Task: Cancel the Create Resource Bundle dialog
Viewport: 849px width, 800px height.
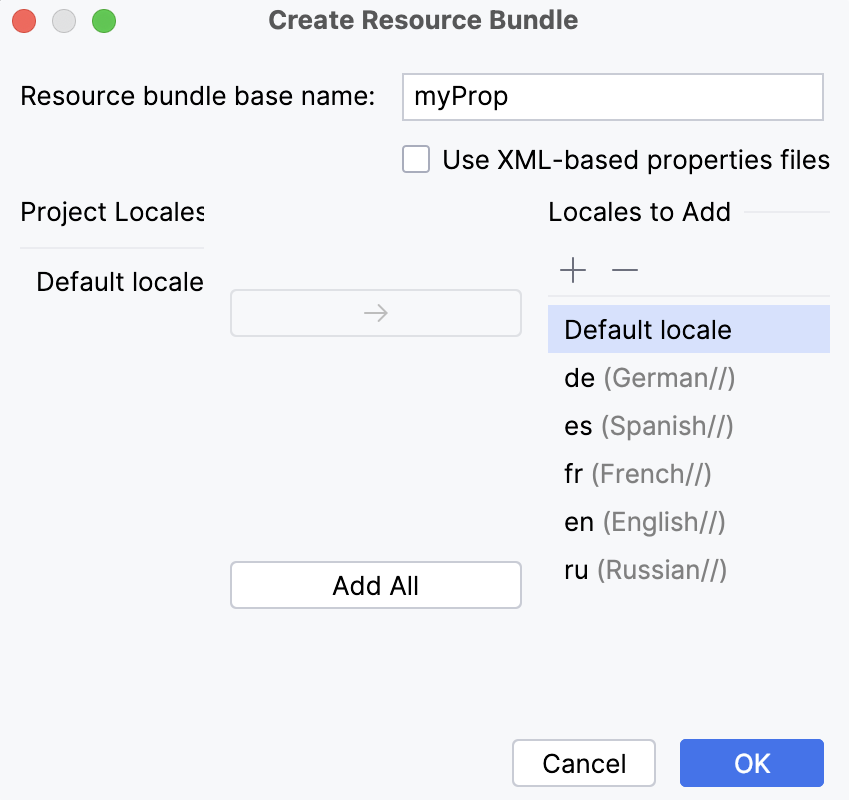Action: 583,763
